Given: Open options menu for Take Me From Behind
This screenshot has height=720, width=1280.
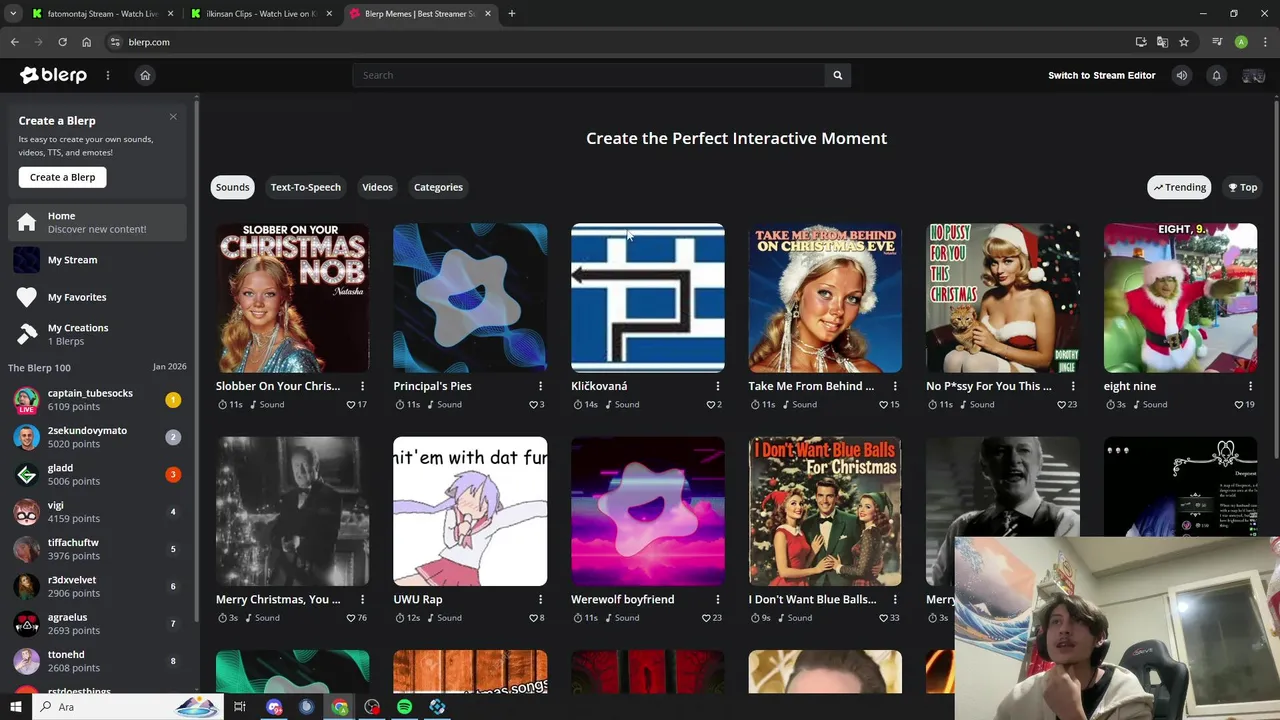Looking at the screenshot, I should pos(895,386).
